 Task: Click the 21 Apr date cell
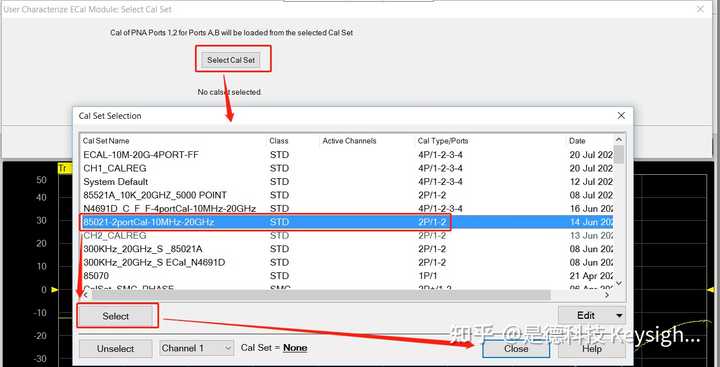tap(591, 276)
